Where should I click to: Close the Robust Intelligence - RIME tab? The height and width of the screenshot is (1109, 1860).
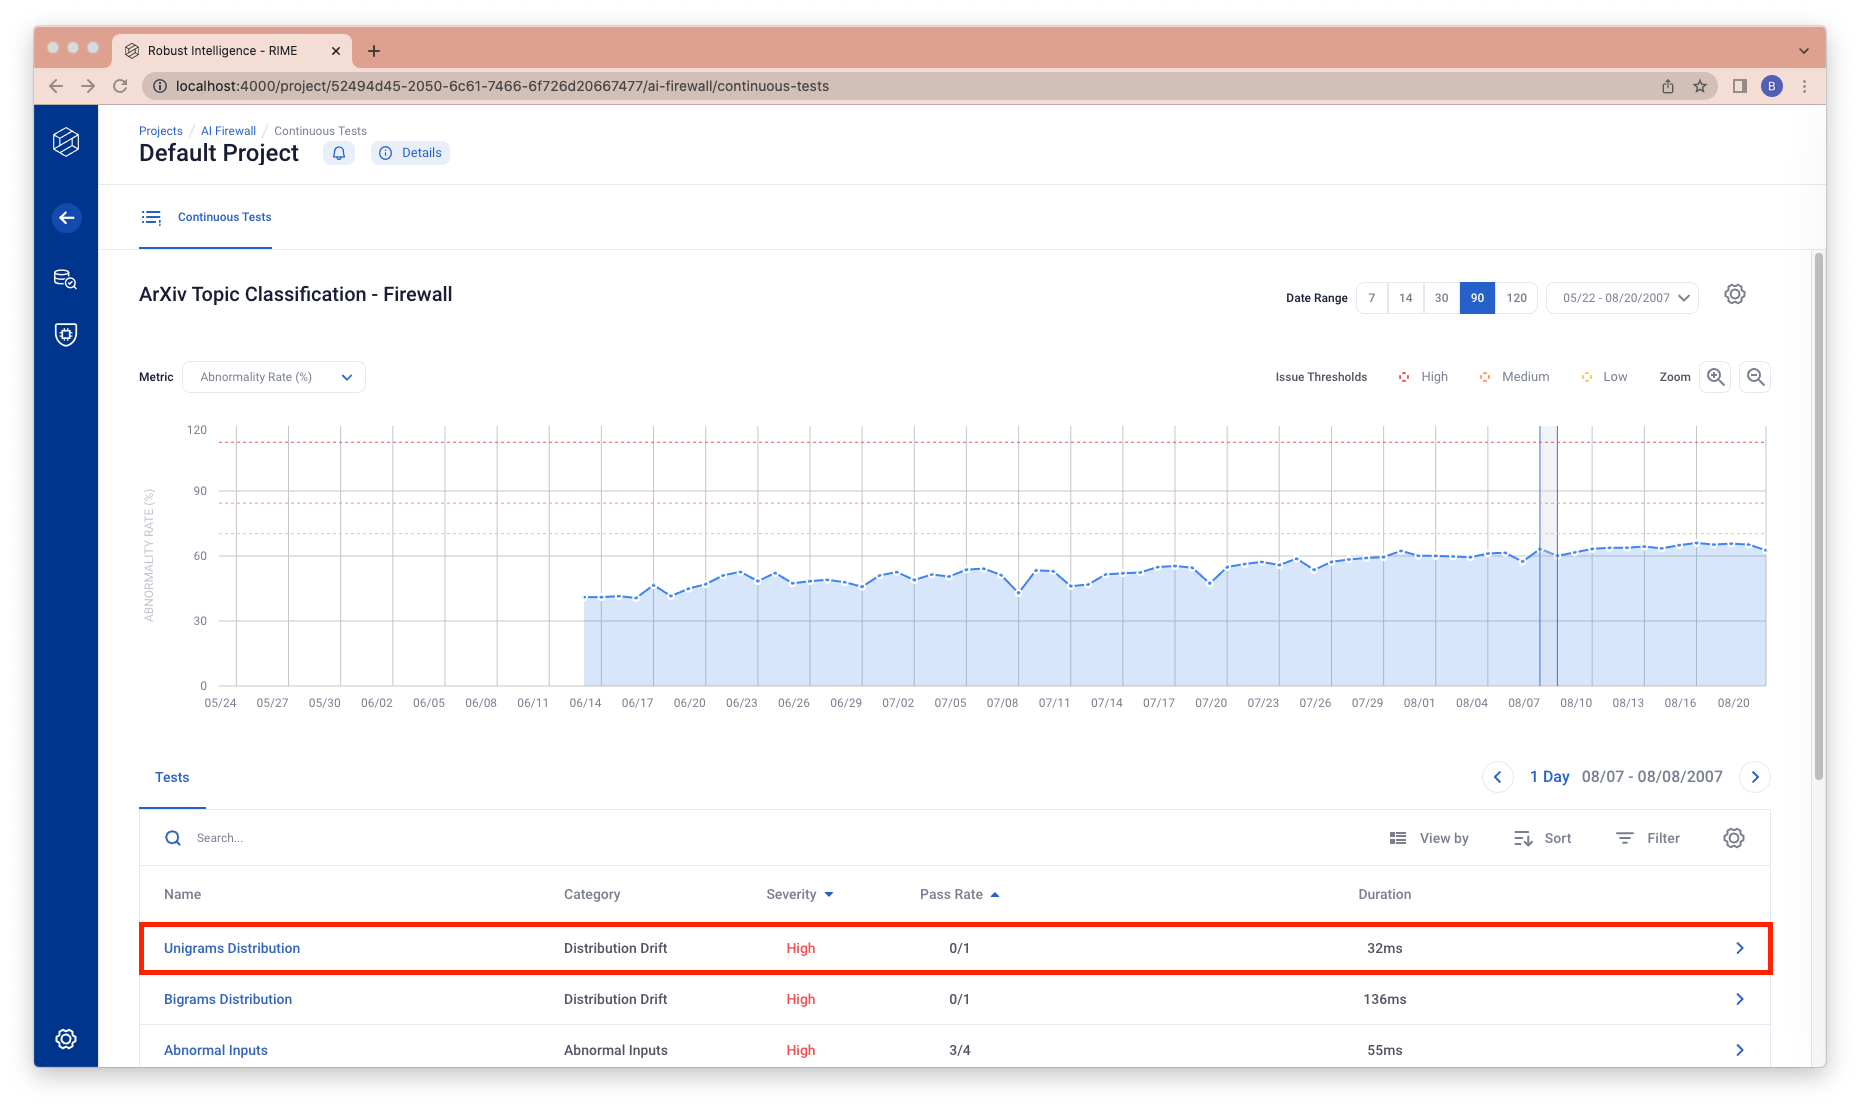[x=336, y=51]
